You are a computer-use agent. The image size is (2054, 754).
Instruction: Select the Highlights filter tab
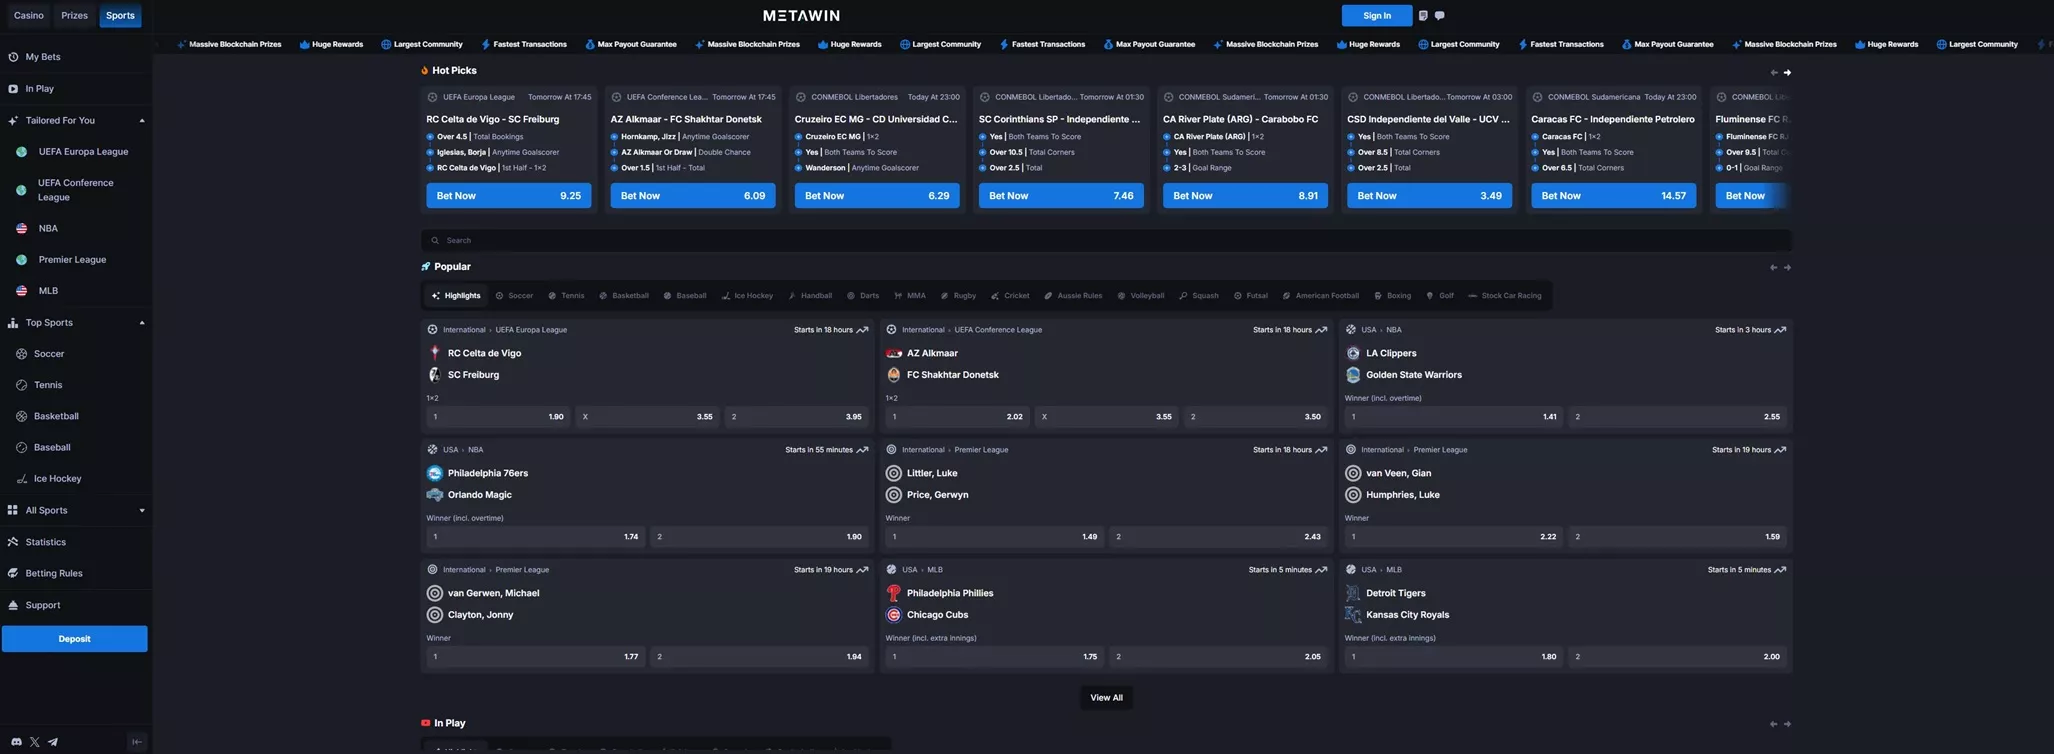(456, 296)
